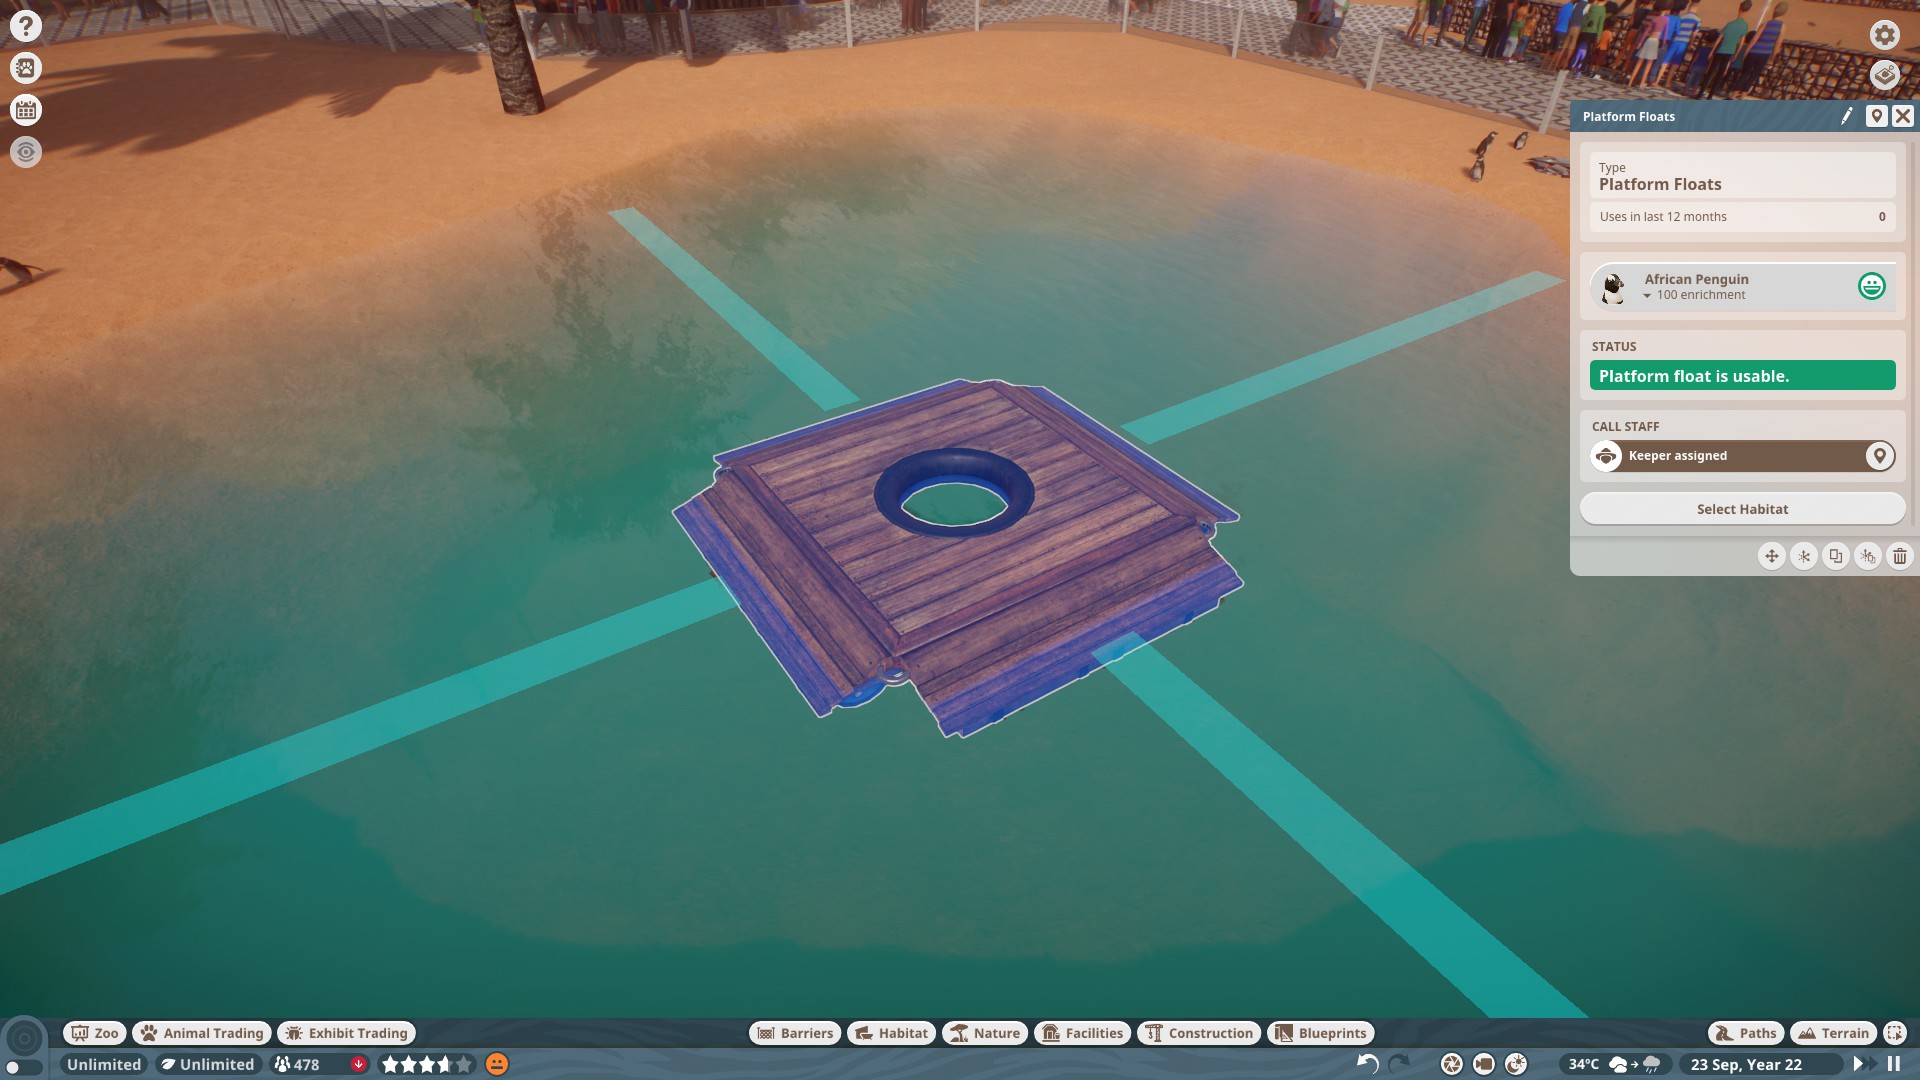Open the Nature build tab
Viewport: 1920px width, 1080px height.
pos(985,1033)
